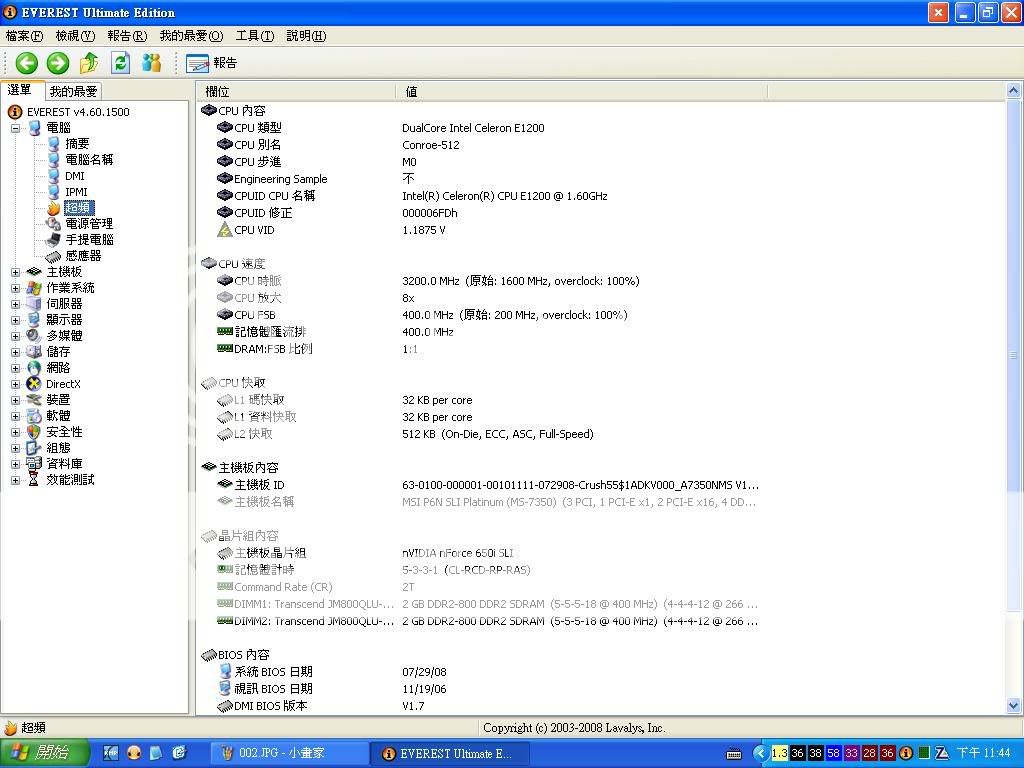This screenshot has width=1024, height=768.
Task: Expand the 儲存 tree node
Action: pyautogui.click(x=16, y=352)
